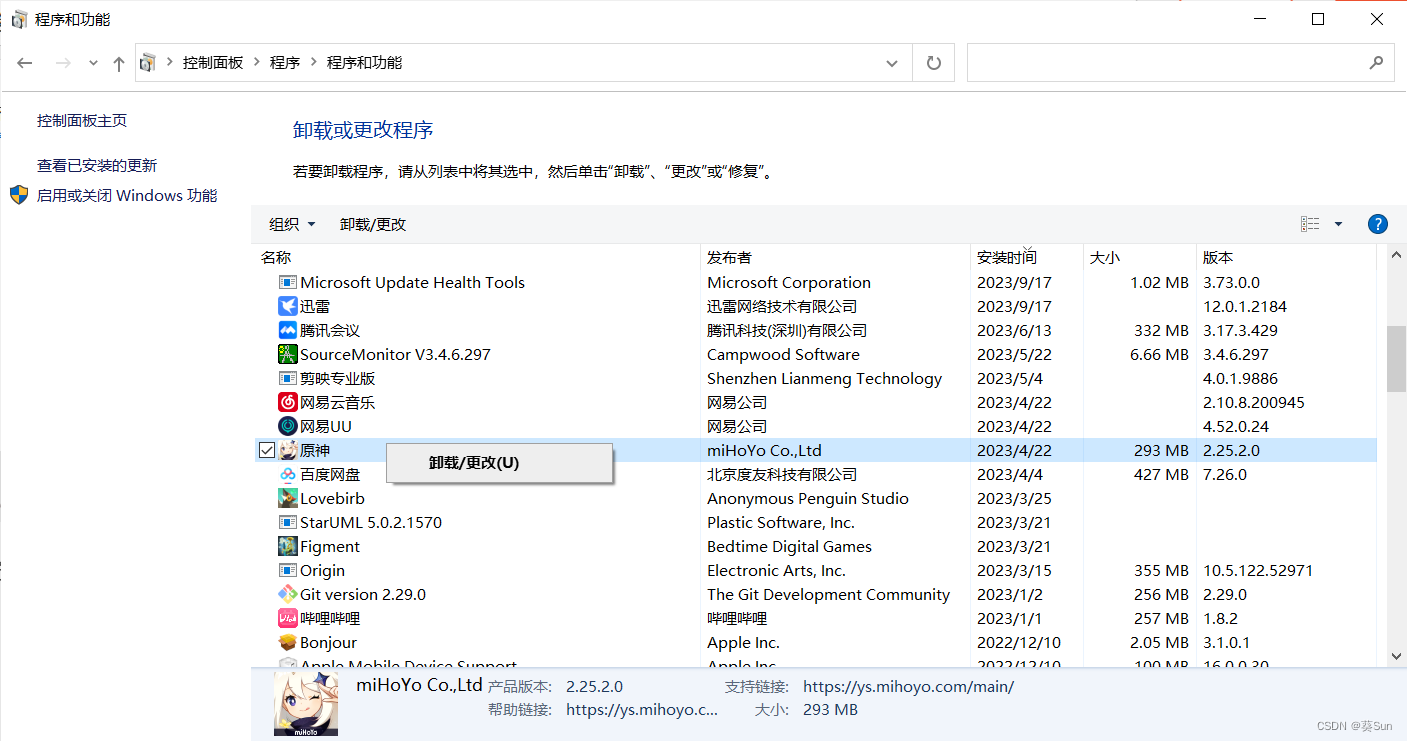Go back with the left arrow
The height and width of the screenshot is (741, 1407).
(x=26, y=63)
